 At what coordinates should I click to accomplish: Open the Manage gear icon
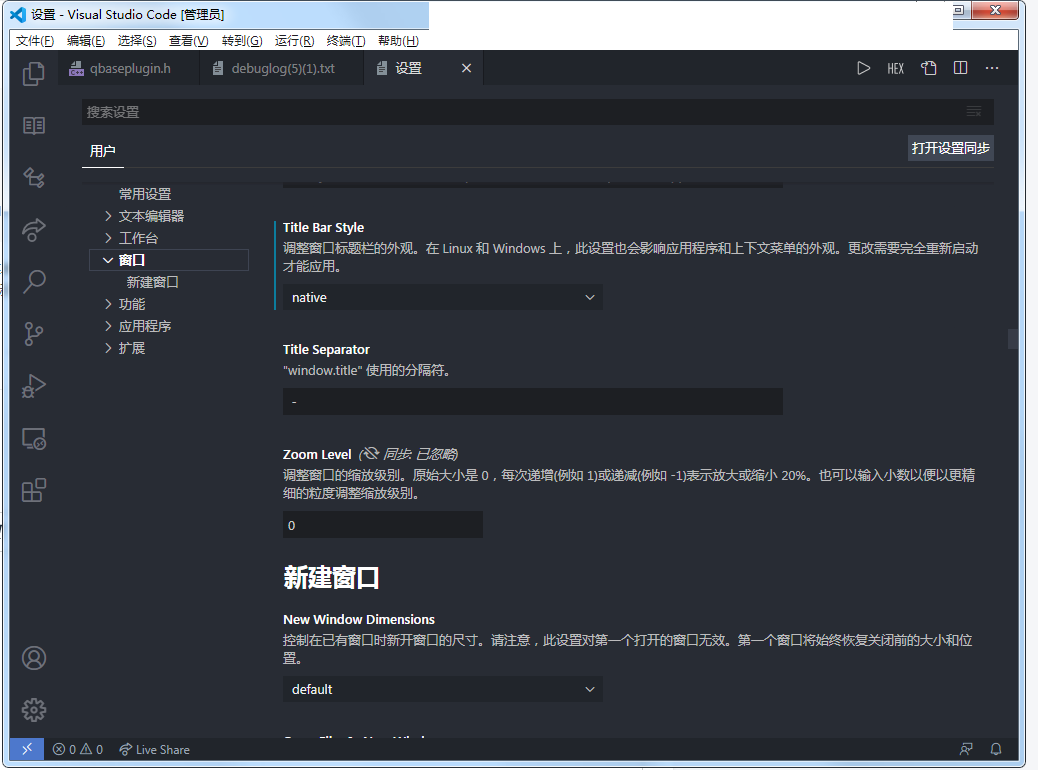pos(34,710)
